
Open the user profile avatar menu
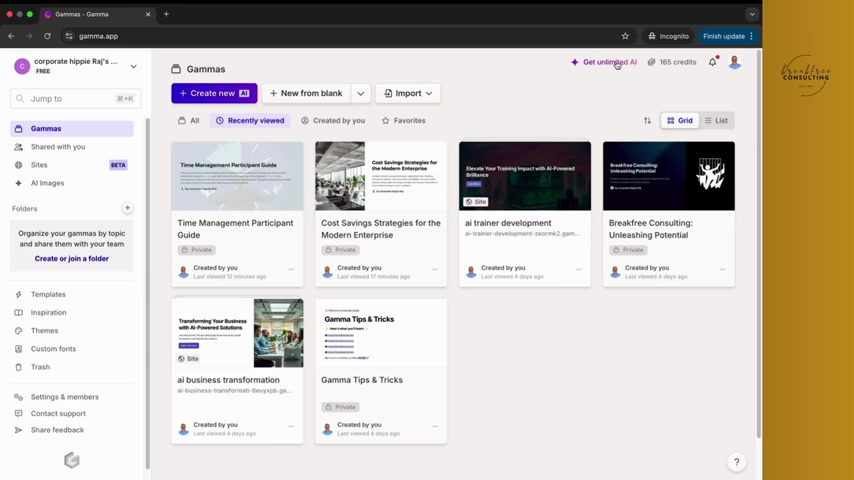(735, 62)
